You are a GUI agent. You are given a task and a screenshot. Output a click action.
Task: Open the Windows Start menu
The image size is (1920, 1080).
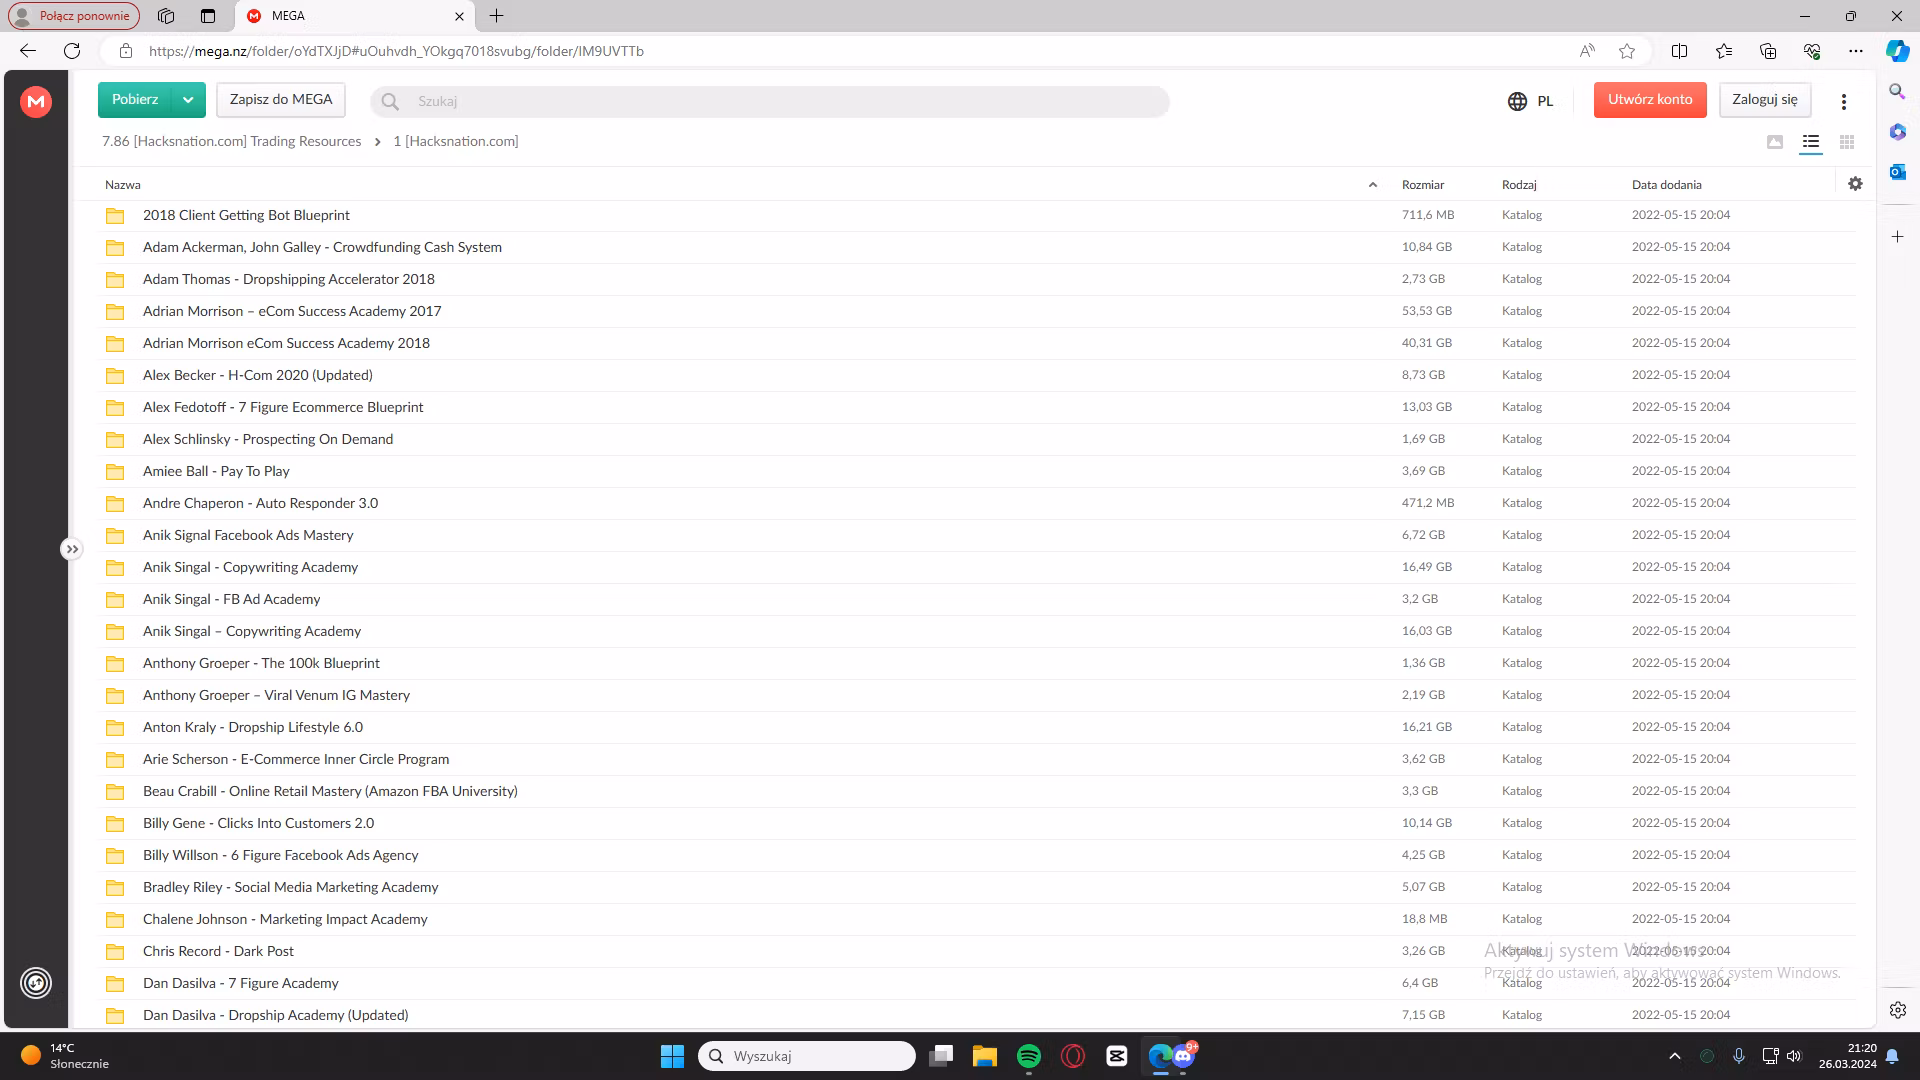(672, 1056)
